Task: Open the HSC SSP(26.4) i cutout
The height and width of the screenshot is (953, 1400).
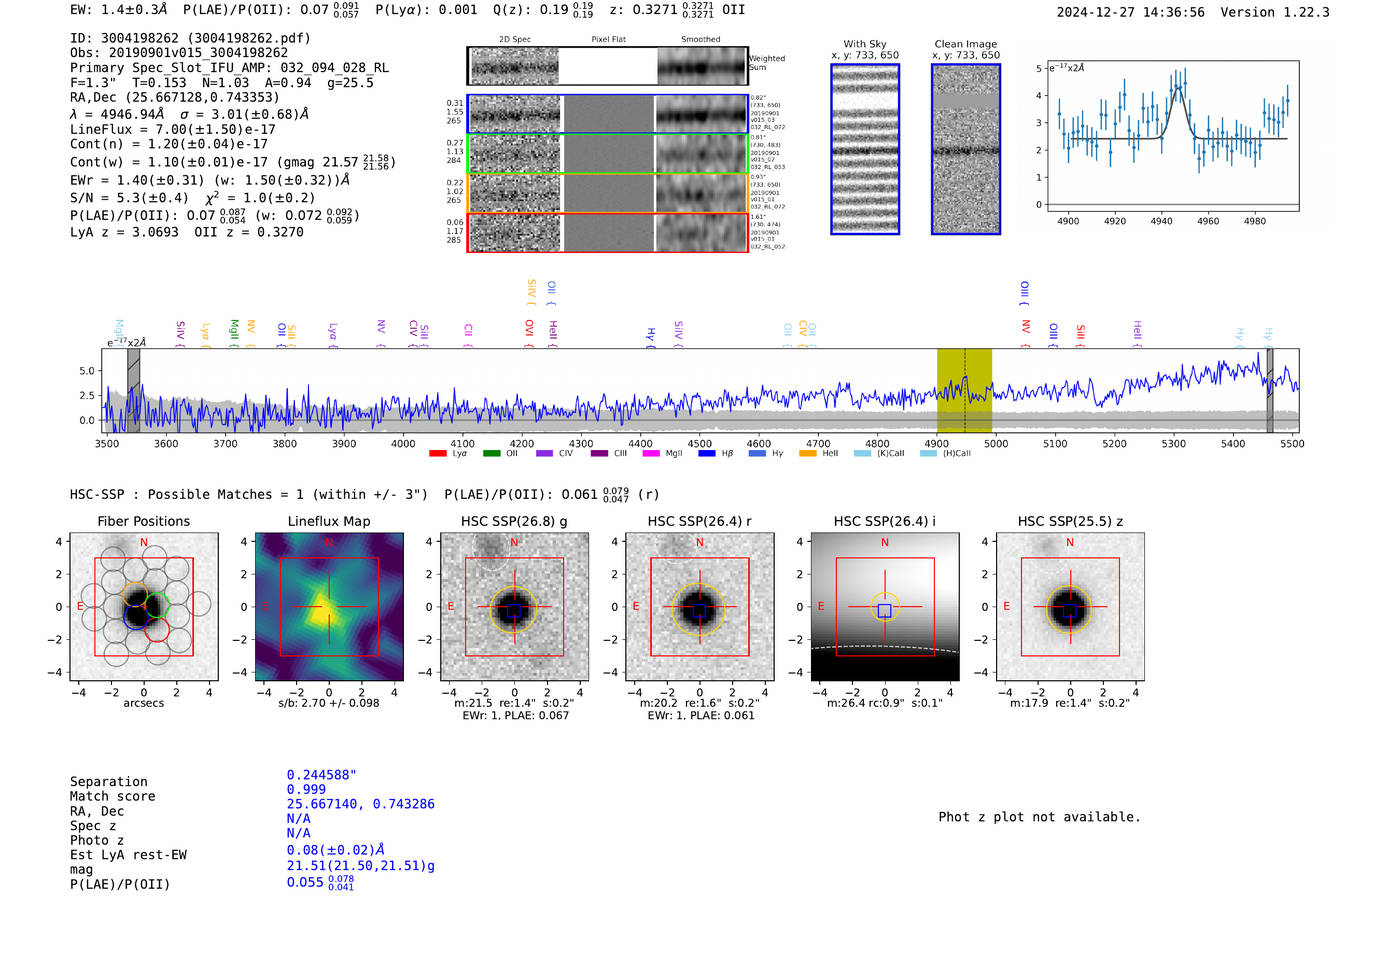Action: point(885,607)
